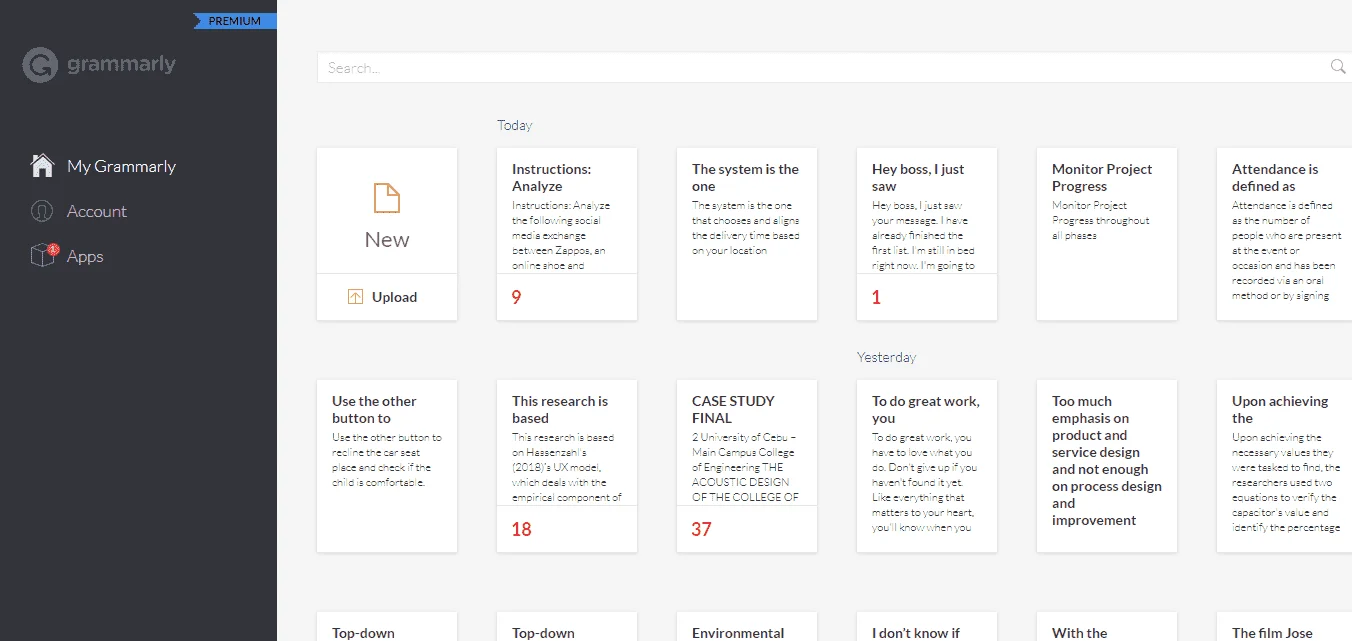Screen dimensions: 1352x641
Task: Open 'Attendance is defined as' document card
Action: [x=1284, y=234]
